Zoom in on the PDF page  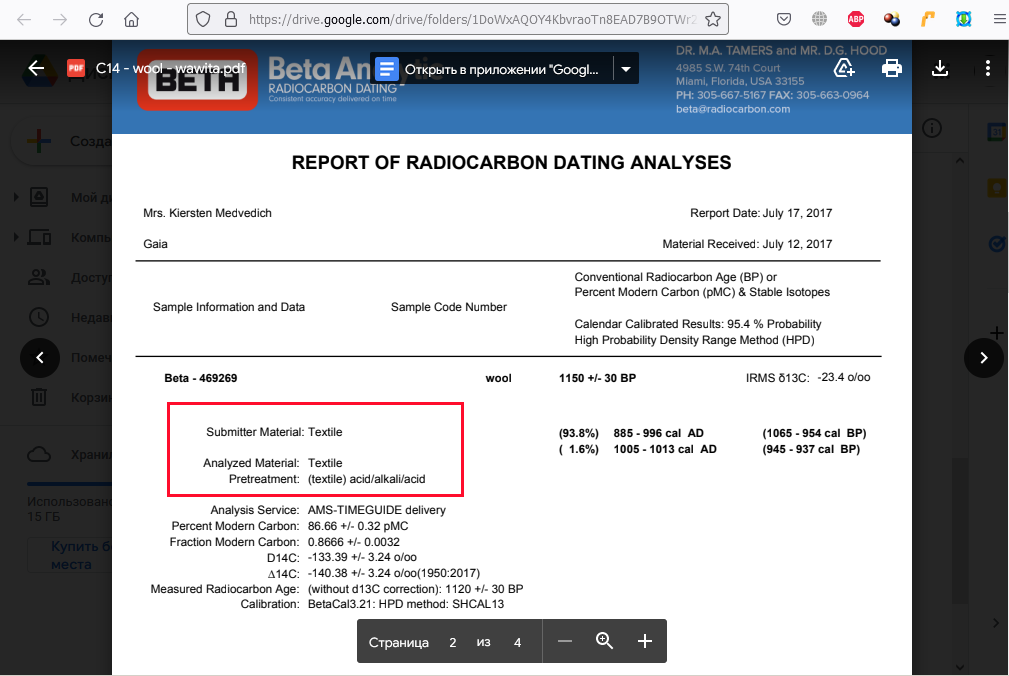pyautogui.click(x=645, y=641)
